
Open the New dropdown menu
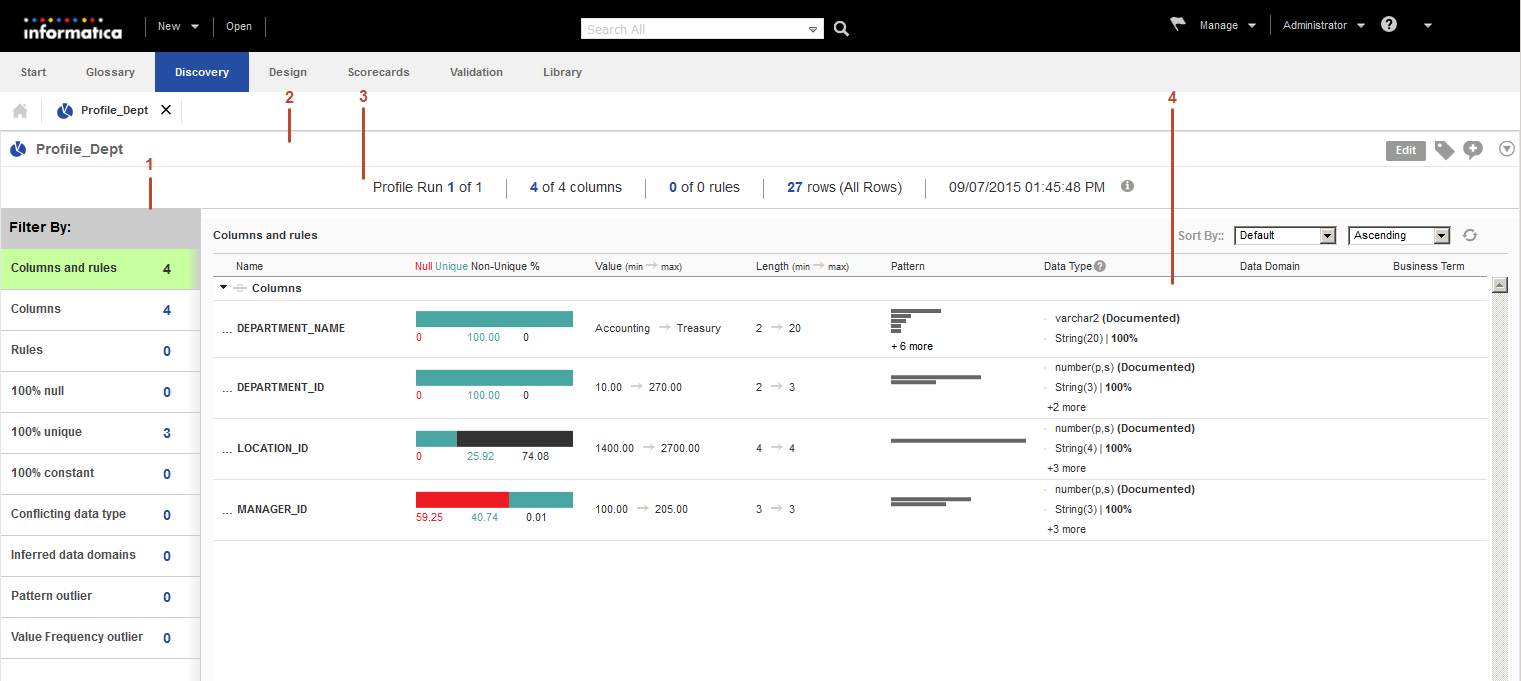178,26
